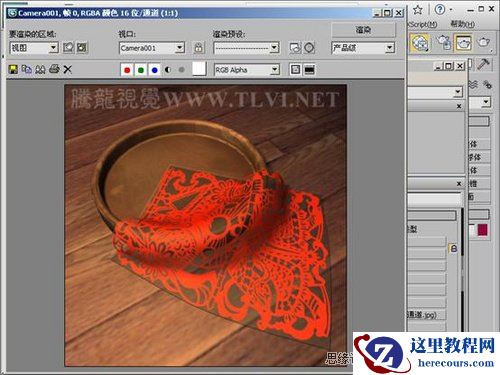This screenshot has height=375, width=500.
Task: Click the white color swatch
Action: coord(199,69)
